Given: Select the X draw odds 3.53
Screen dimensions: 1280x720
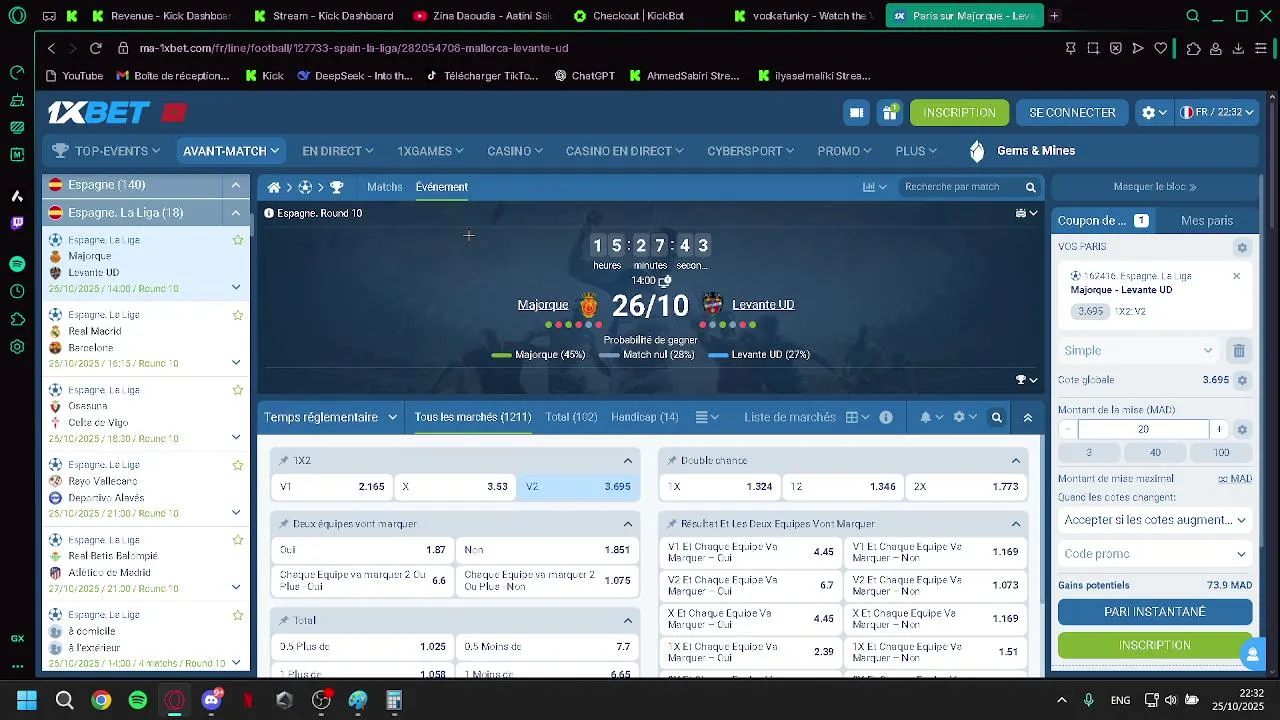Looking at the screenshot, I should 455,487.
